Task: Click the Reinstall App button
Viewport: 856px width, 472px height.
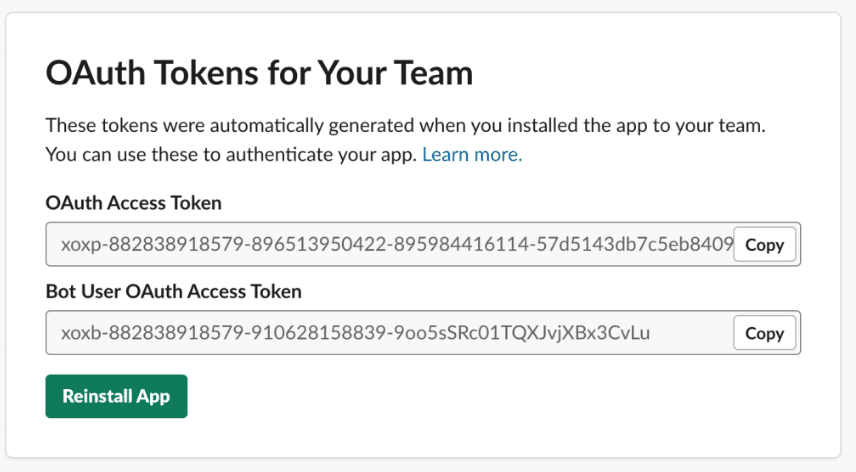Action: 116,396
